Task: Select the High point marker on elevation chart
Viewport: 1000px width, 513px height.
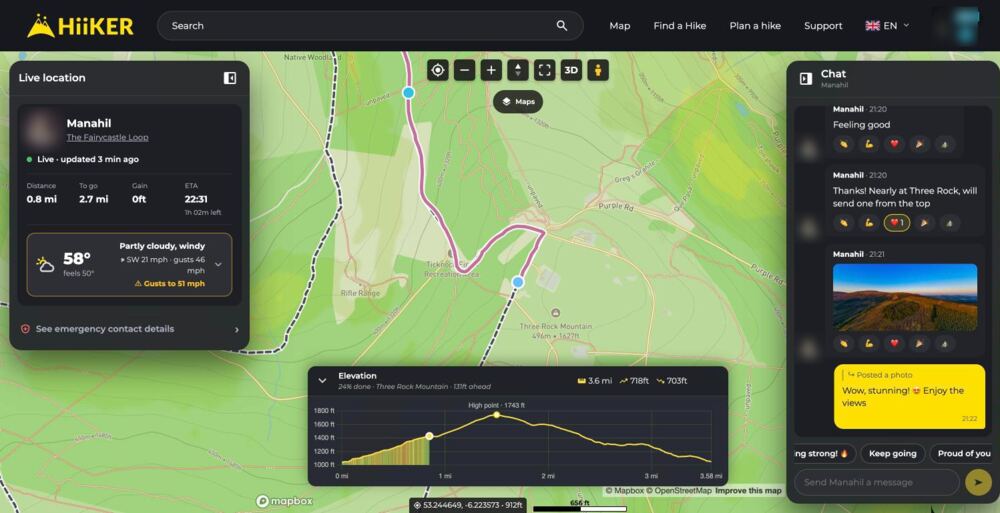Action: [496, 415]
